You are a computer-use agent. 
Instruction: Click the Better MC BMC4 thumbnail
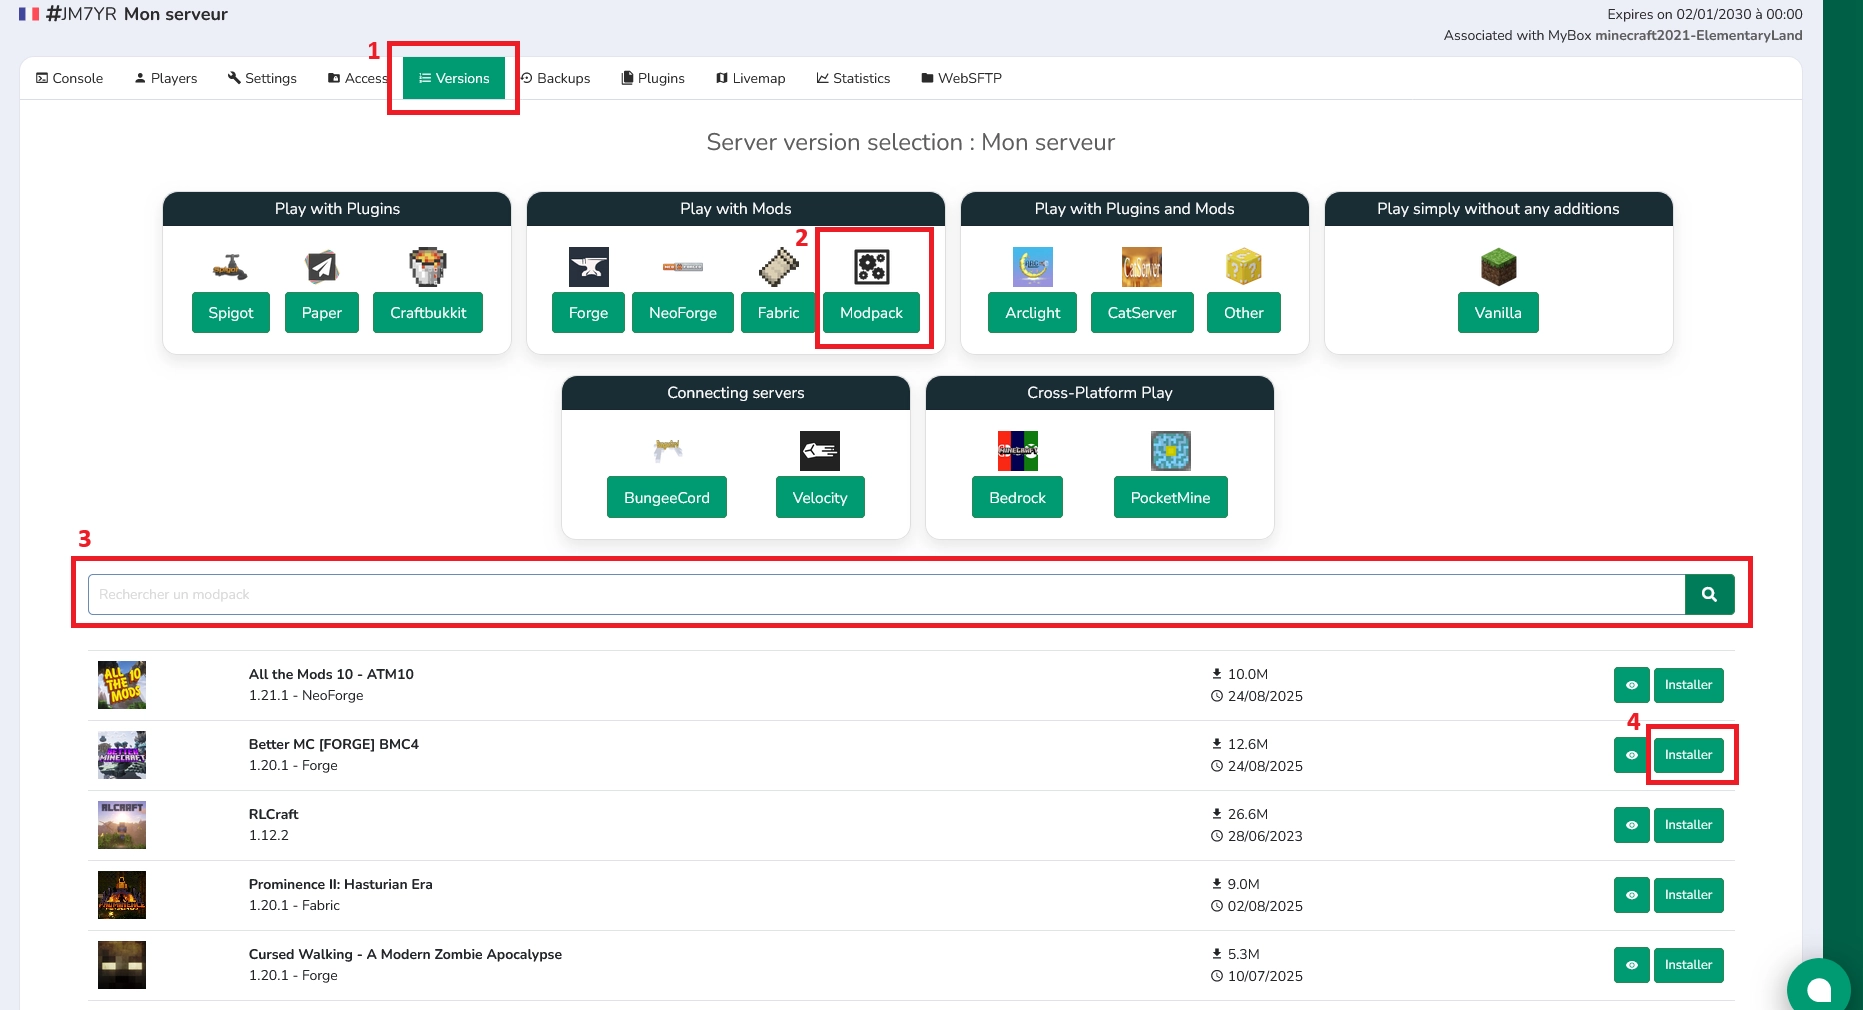point(122,755)
